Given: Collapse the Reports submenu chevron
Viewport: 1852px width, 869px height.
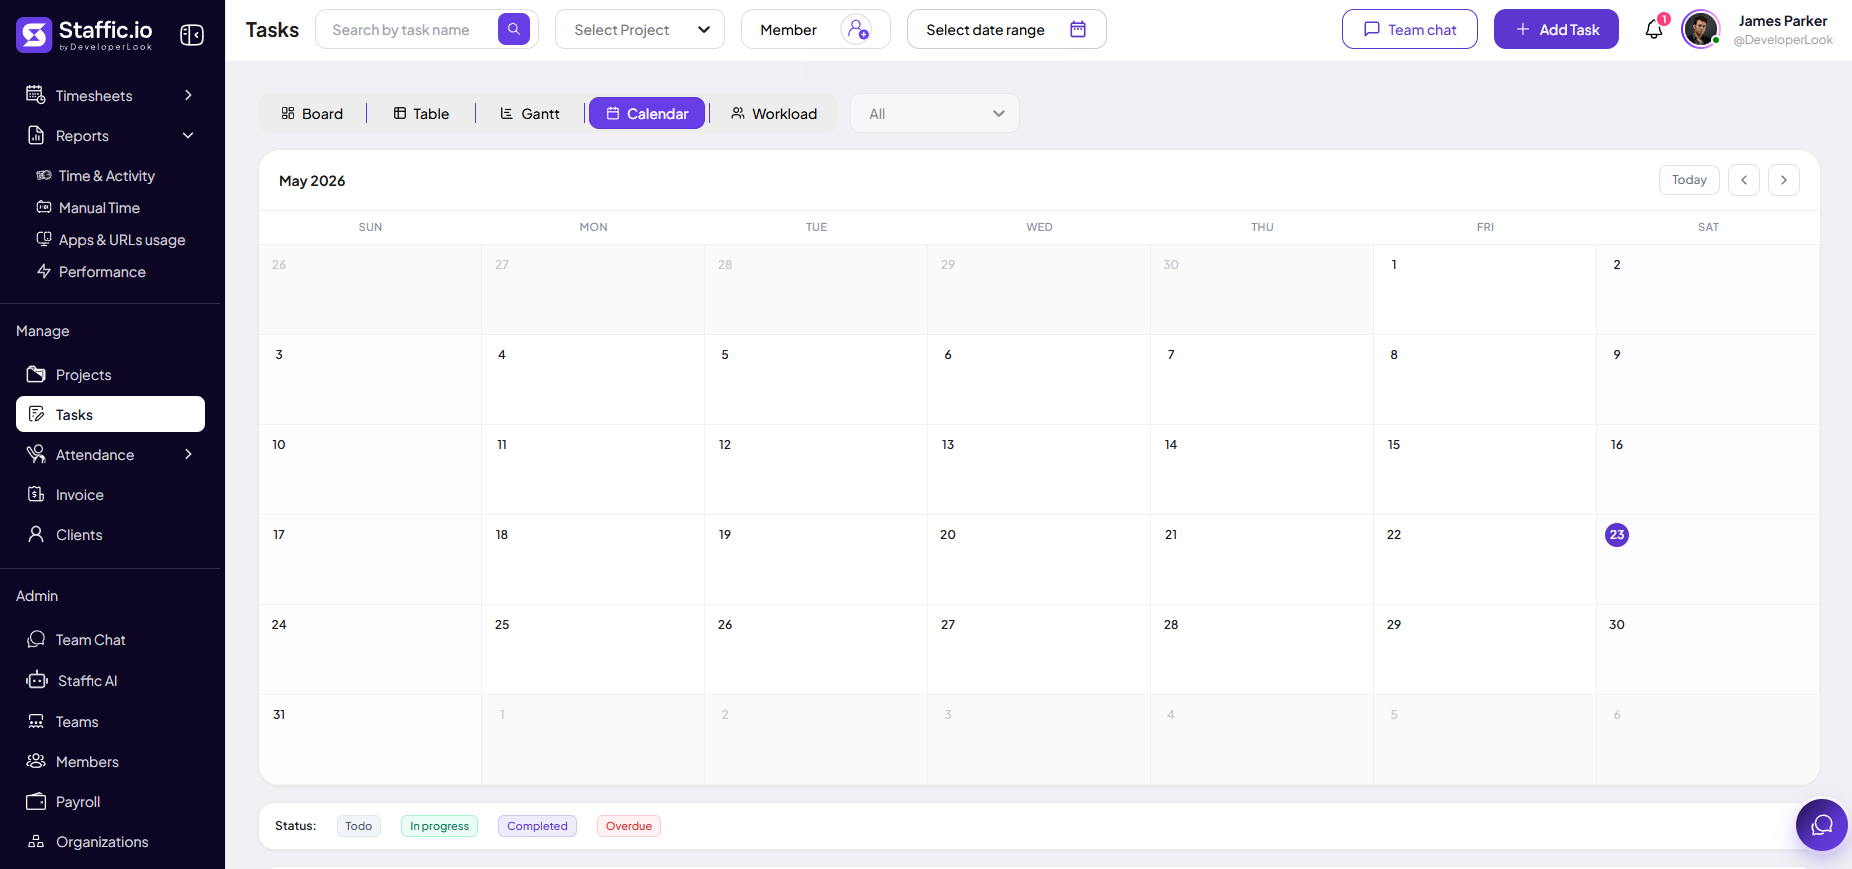Looking at the screenshot, I should click(188, 135).
